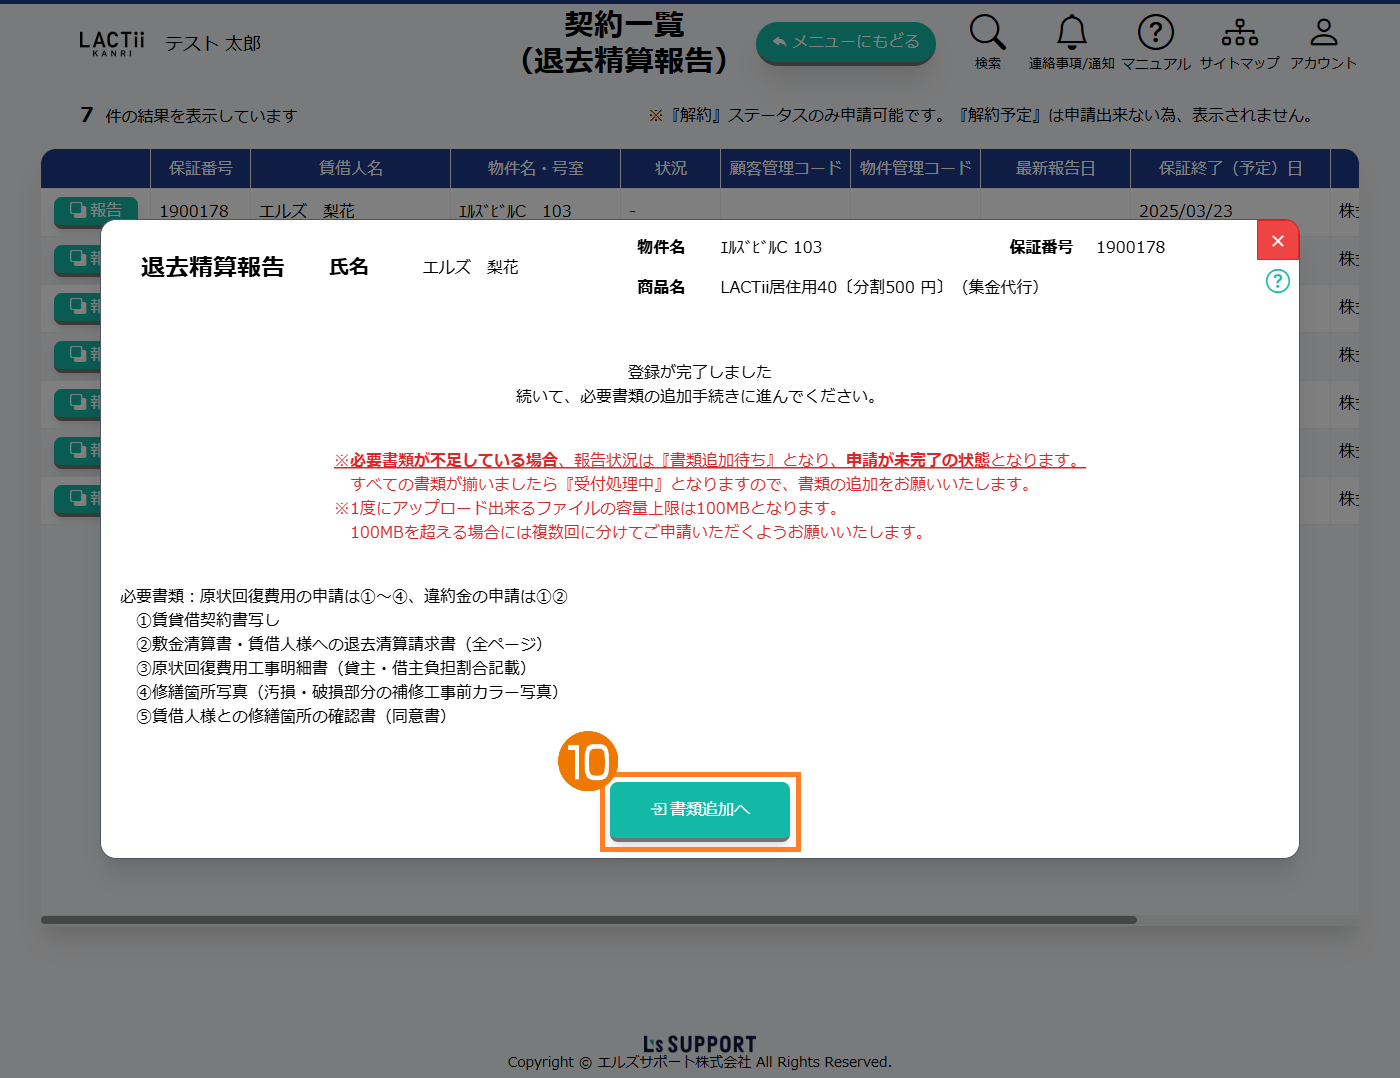Click the メニューにもどる button

tap(845, 42)
